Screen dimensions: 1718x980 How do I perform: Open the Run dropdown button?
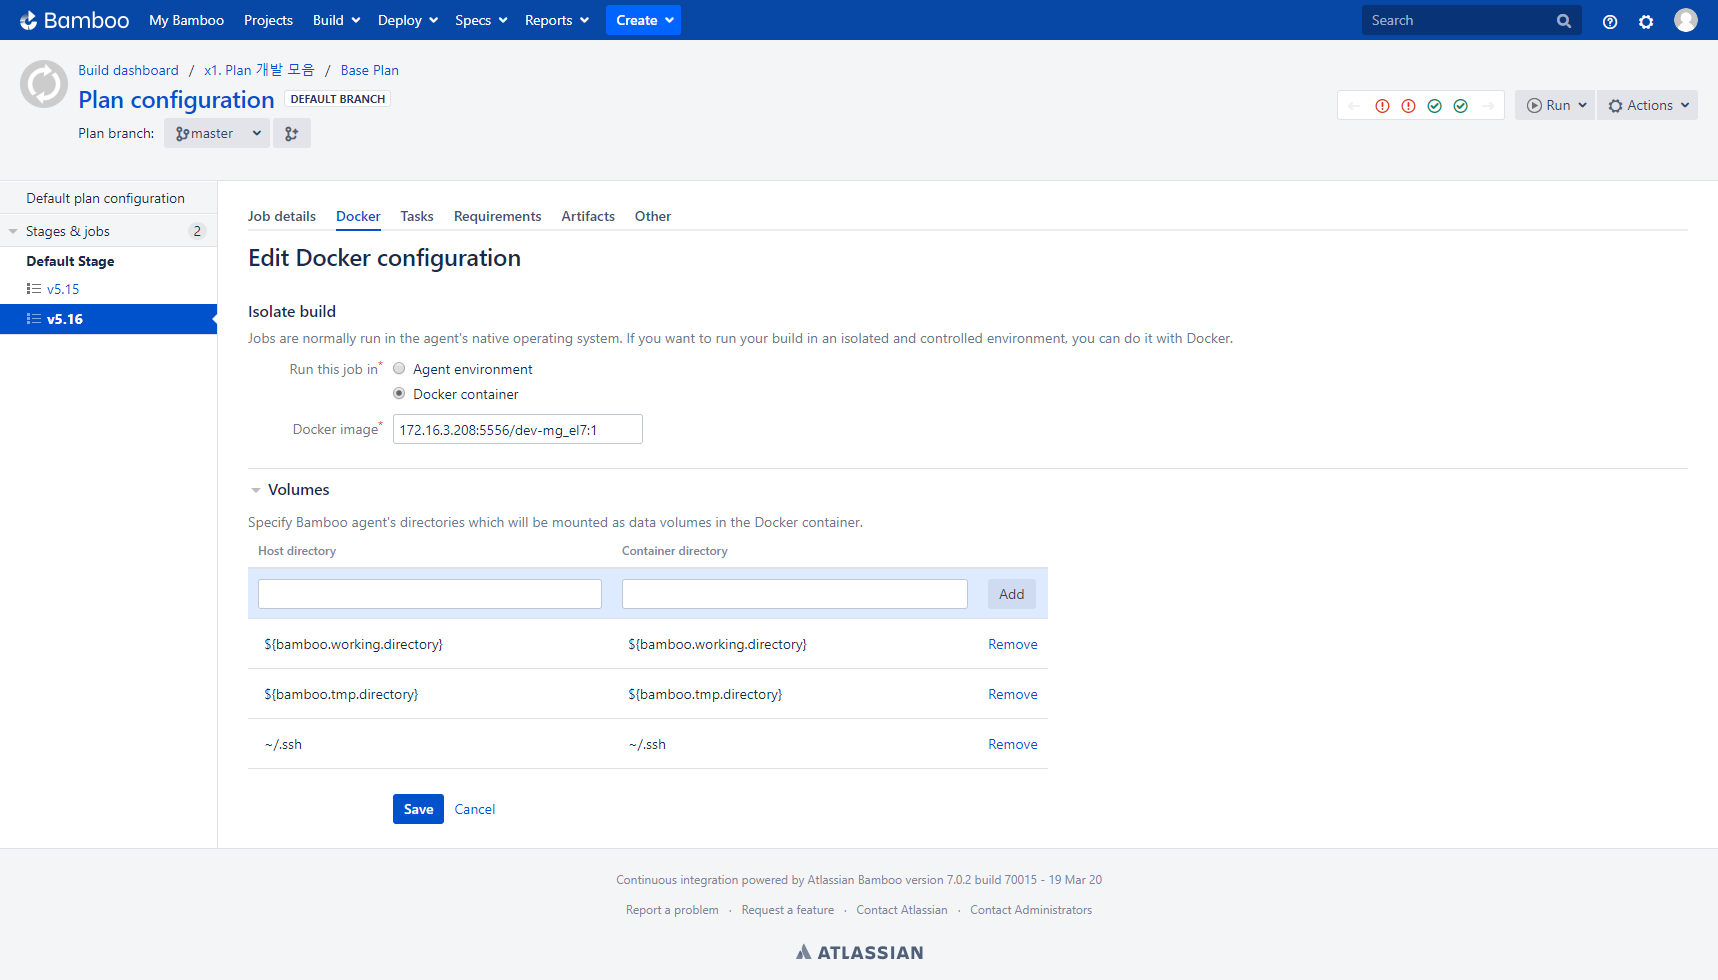[x=1555, y=105]
